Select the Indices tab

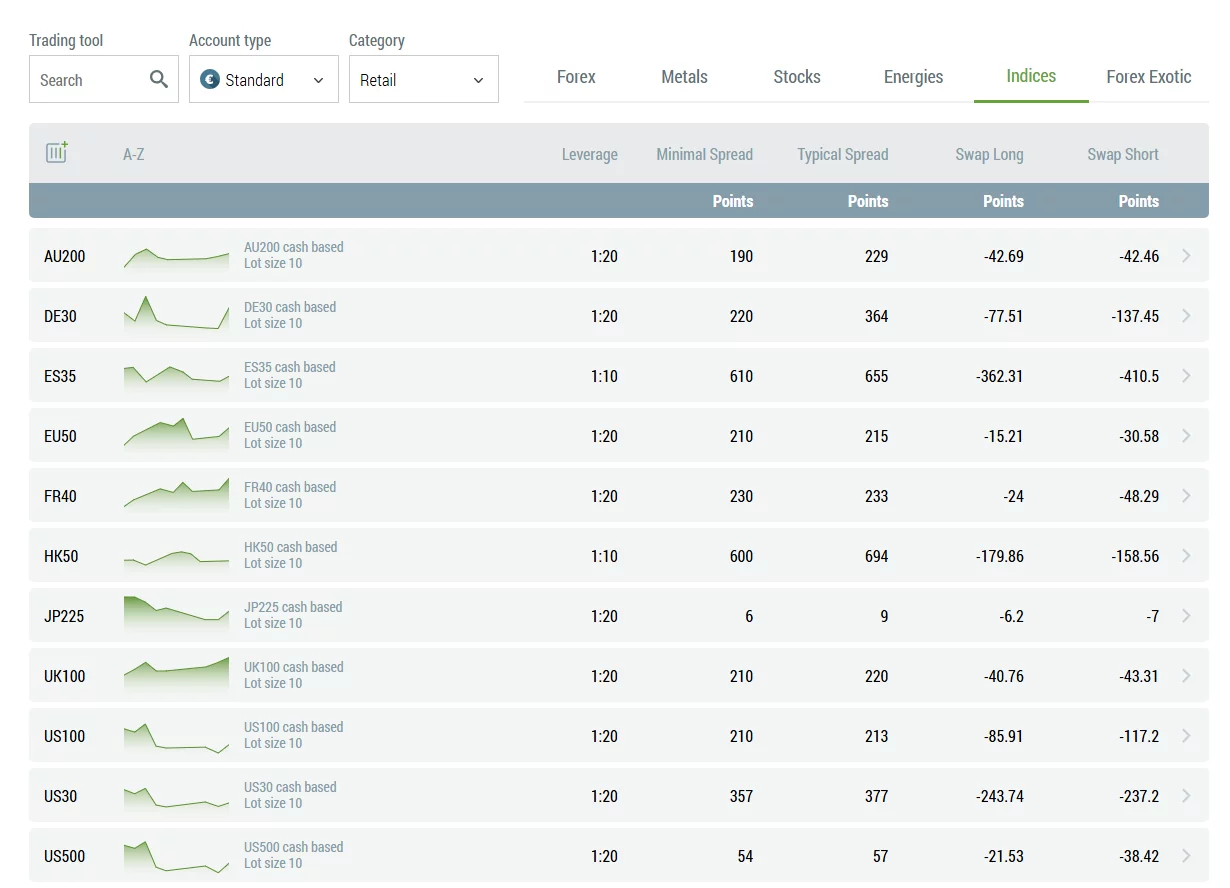coord(1031,76)
